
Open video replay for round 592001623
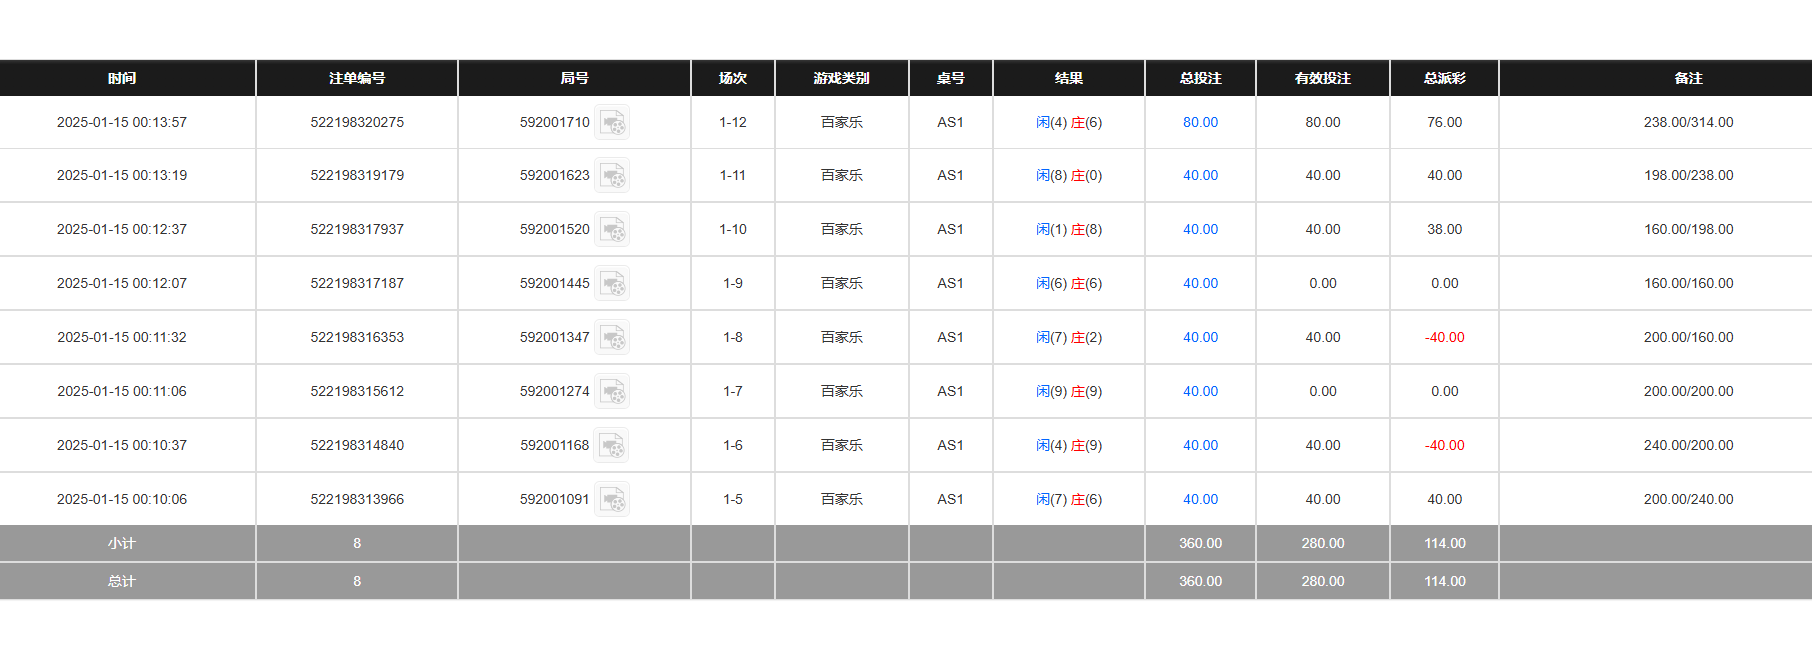tap(612, 176)
